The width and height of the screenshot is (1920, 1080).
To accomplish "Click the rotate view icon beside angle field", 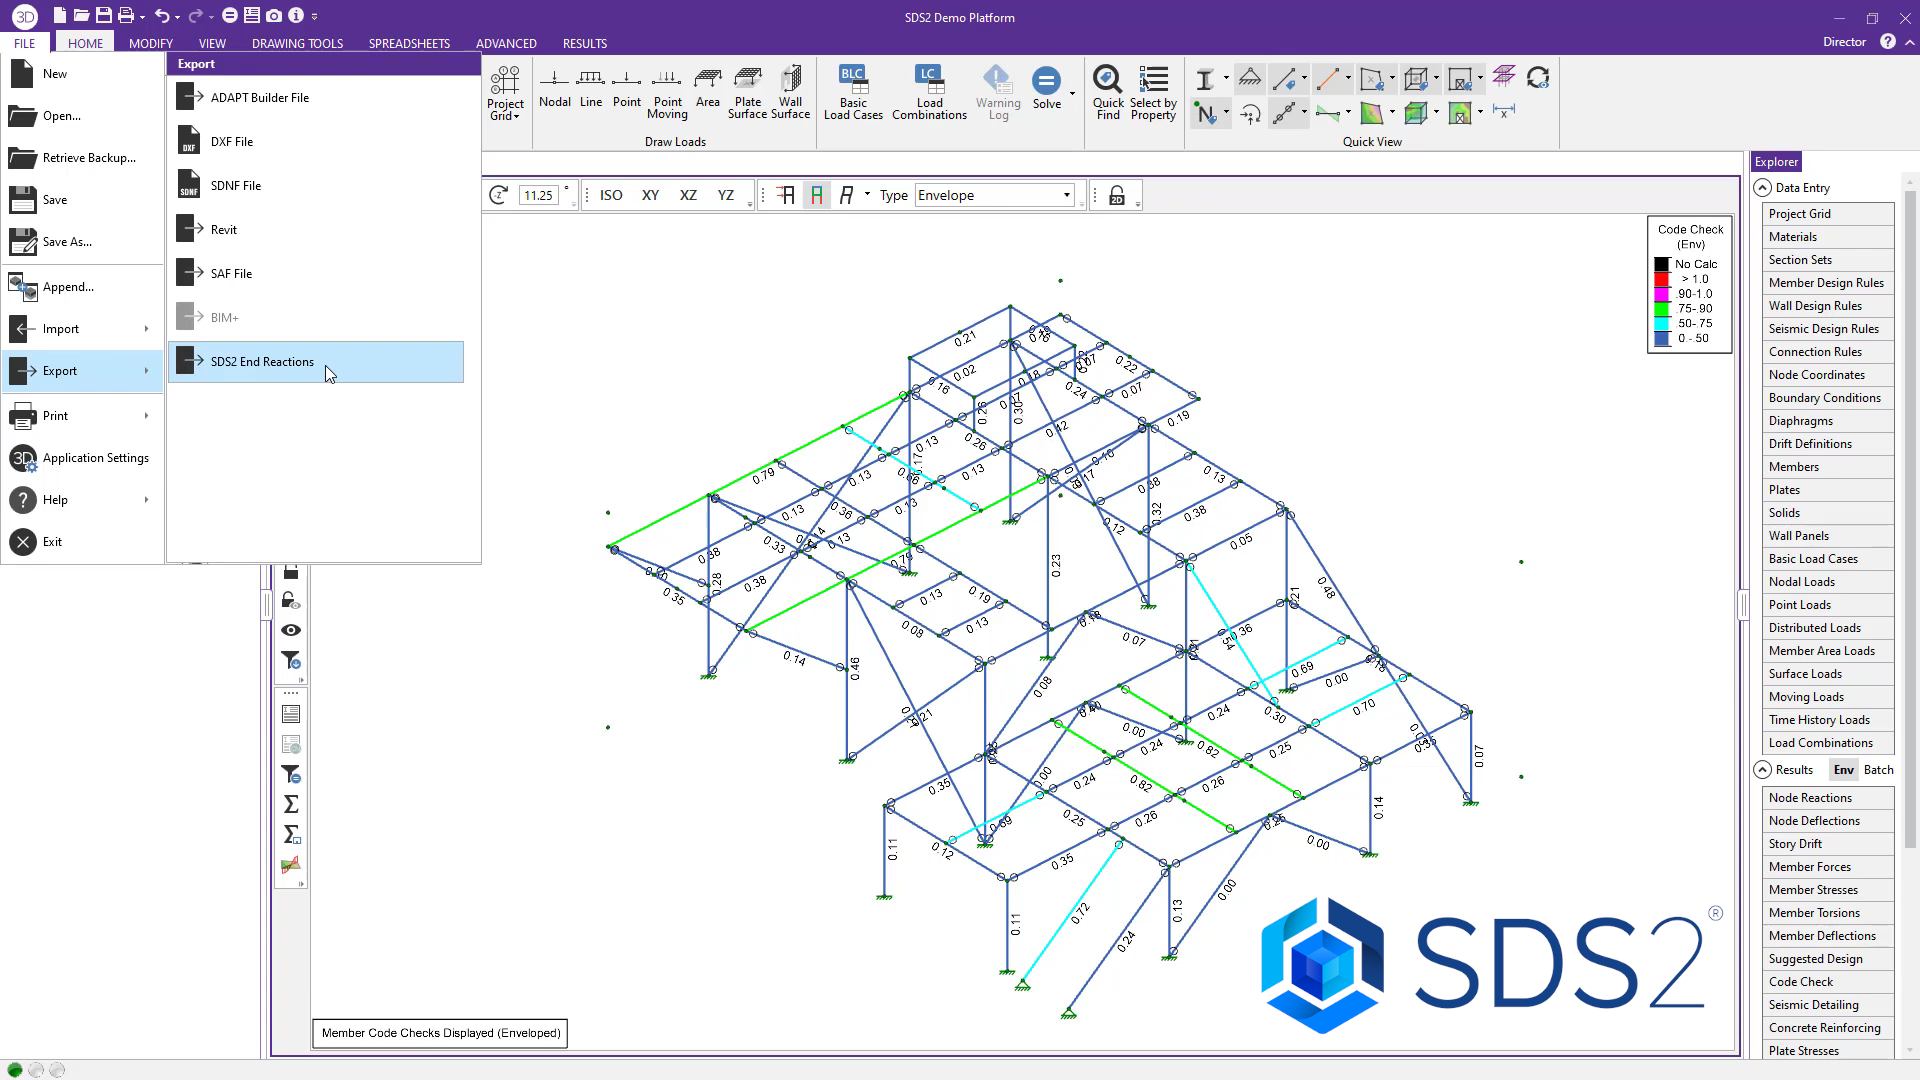I will (498, 195).
